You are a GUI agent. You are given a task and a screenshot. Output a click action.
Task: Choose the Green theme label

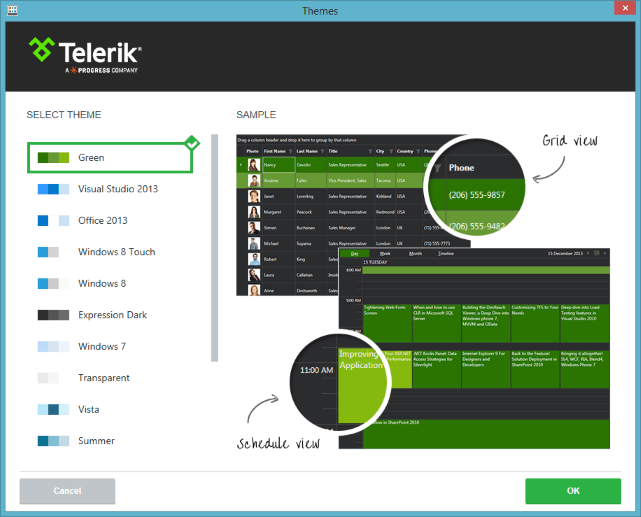tap(91, 157)
